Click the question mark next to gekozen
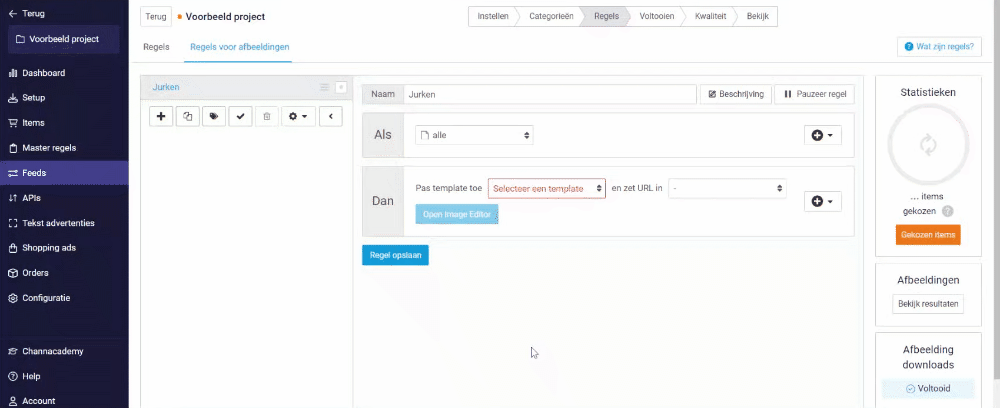1000x408 pixels. (x=948, y=211)
